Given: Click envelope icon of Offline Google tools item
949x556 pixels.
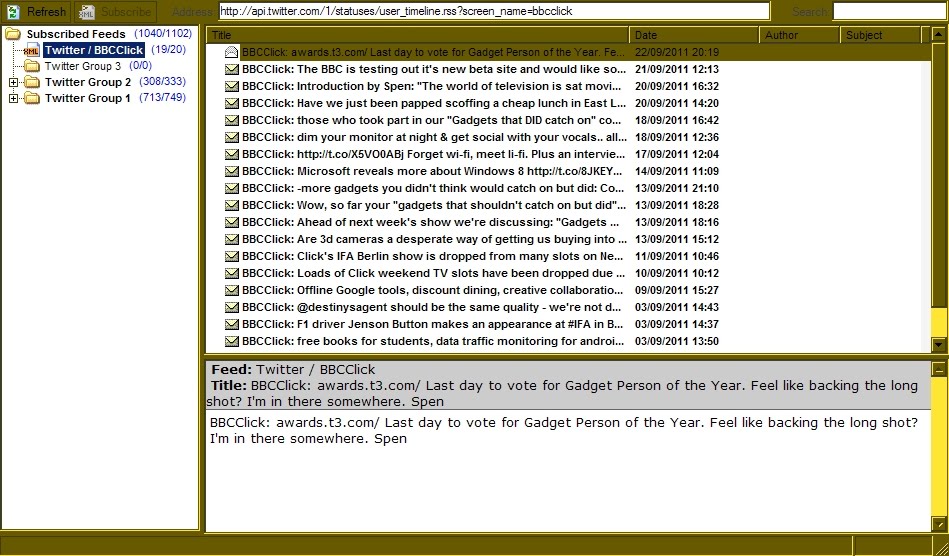Looking at the screenshot, I should tap(231, 290).
